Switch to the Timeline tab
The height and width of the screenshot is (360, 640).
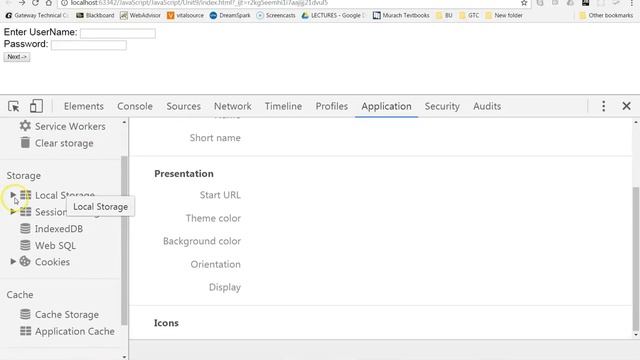click(283, 106)
